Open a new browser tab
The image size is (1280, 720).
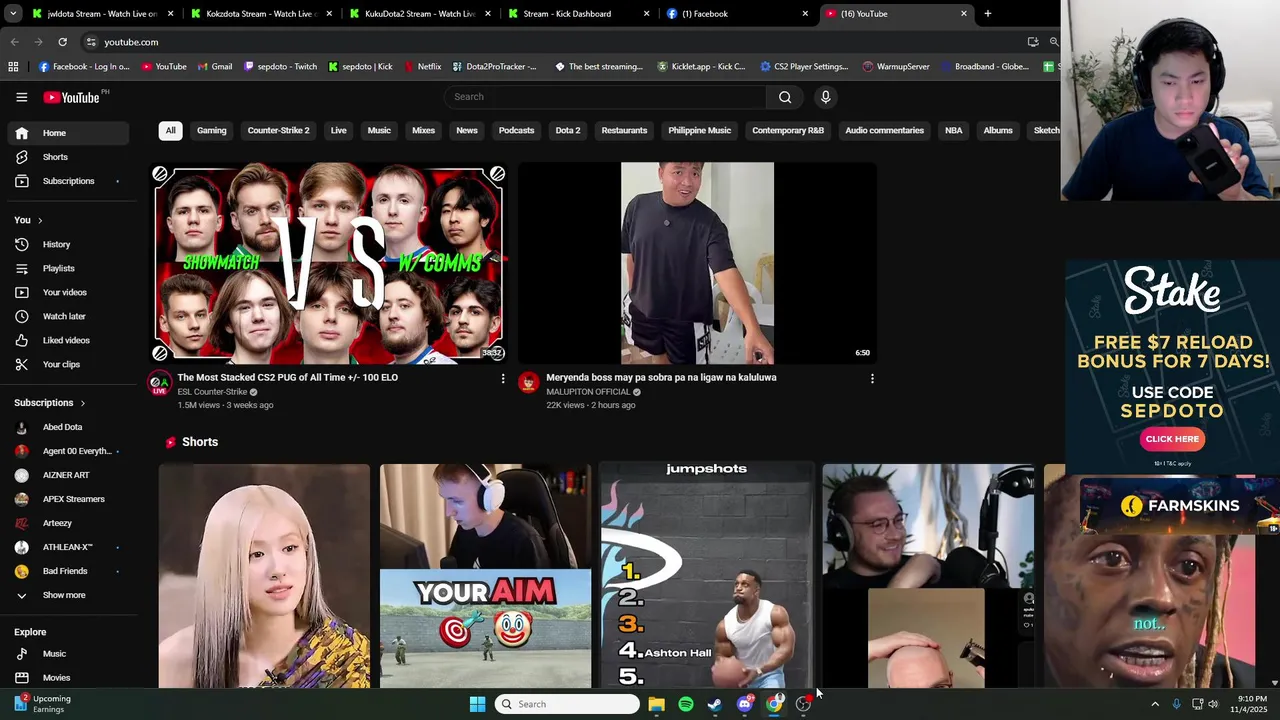pos(988,14)
